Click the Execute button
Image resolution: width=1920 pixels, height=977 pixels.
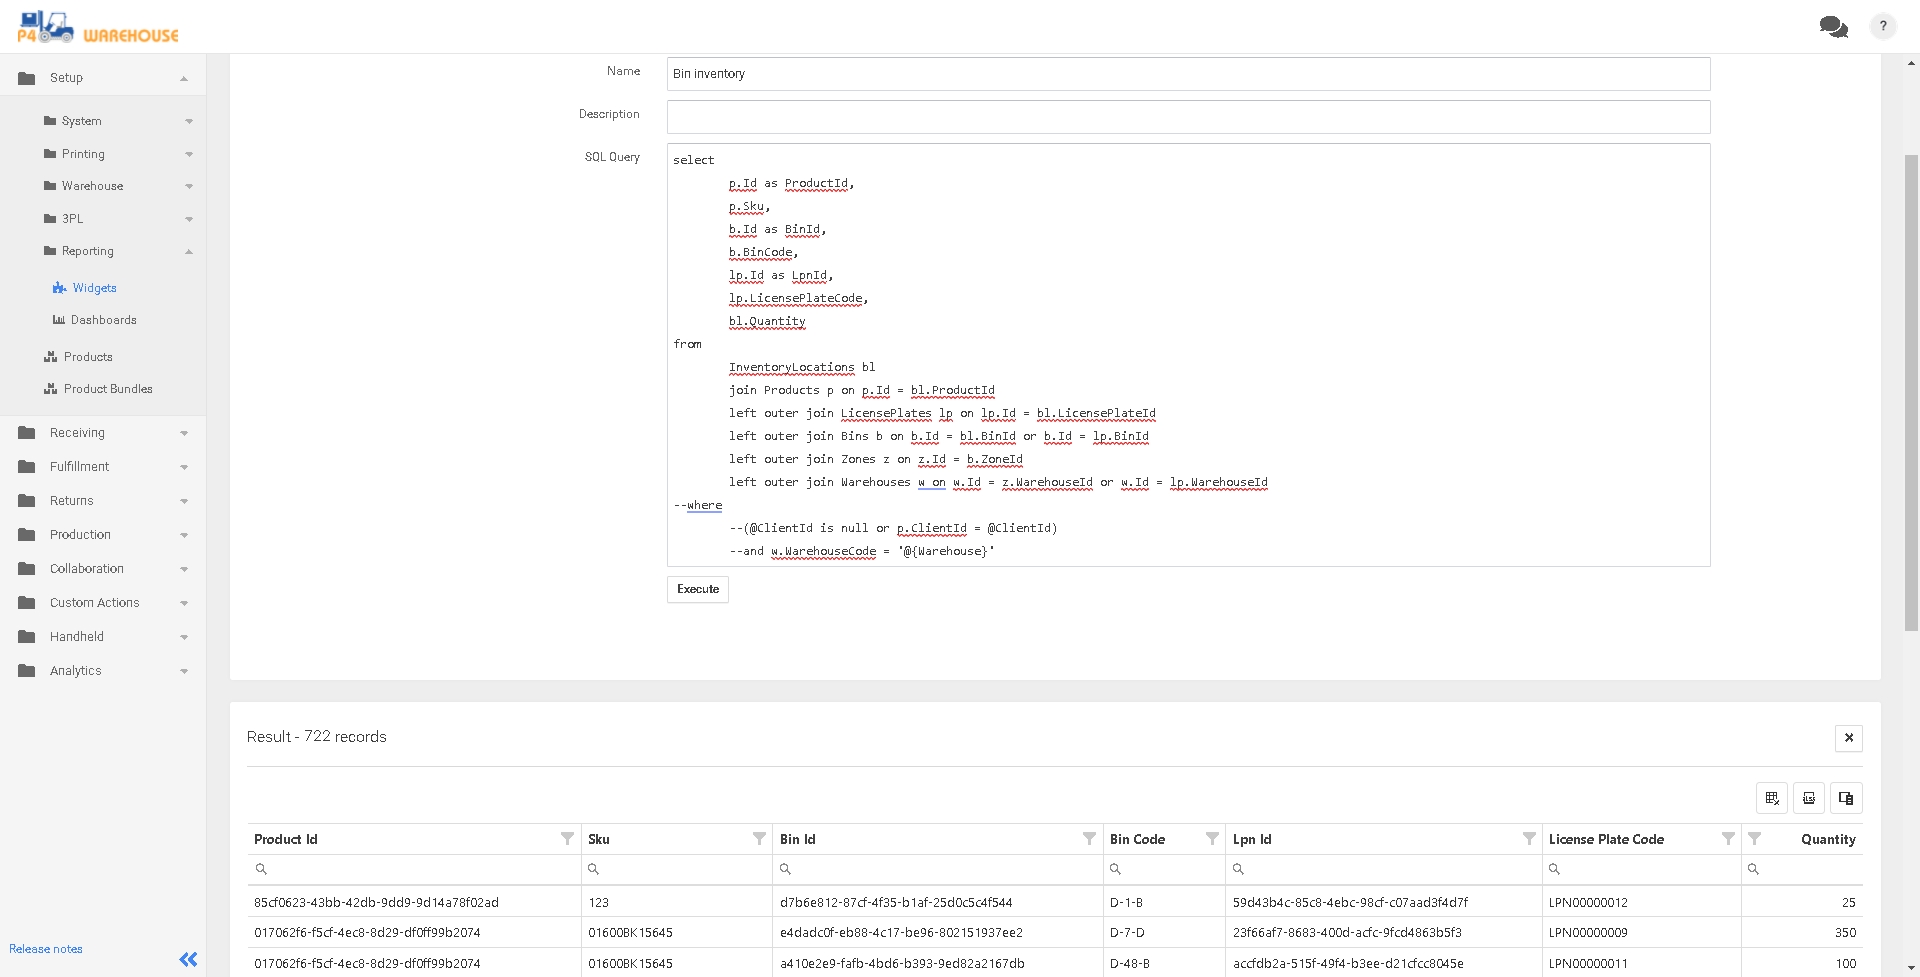pos(697,589)
